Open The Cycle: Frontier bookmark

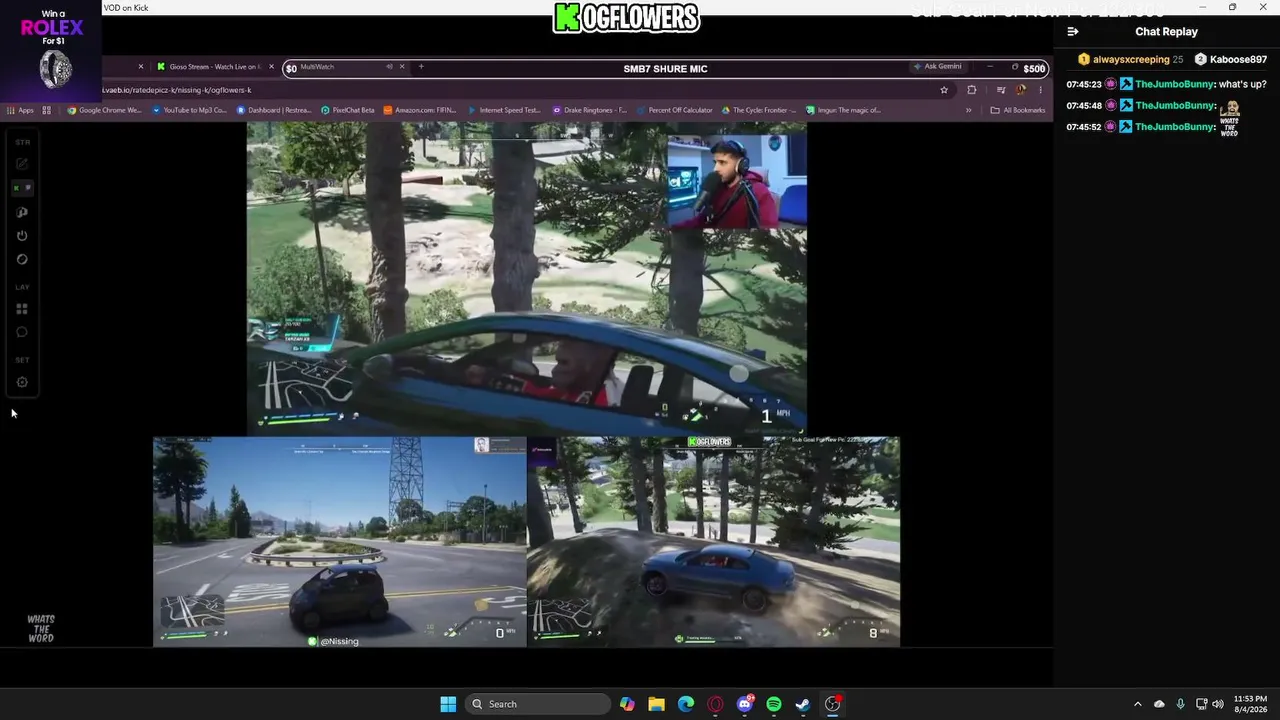click(x=761, y=110)
